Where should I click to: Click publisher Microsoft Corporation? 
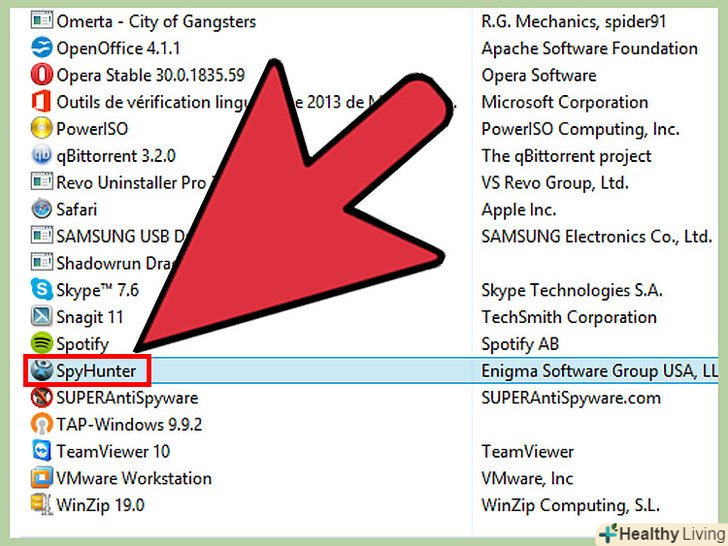565,103
